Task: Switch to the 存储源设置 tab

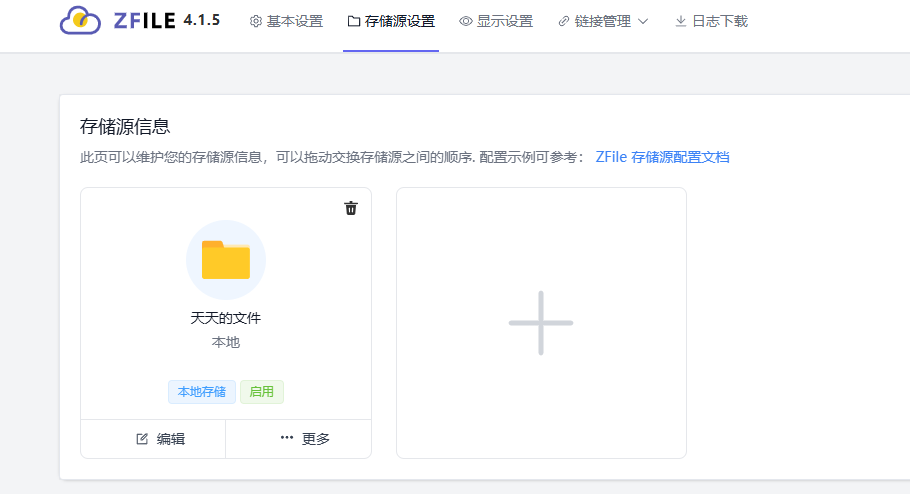Action: pos(391,21)
